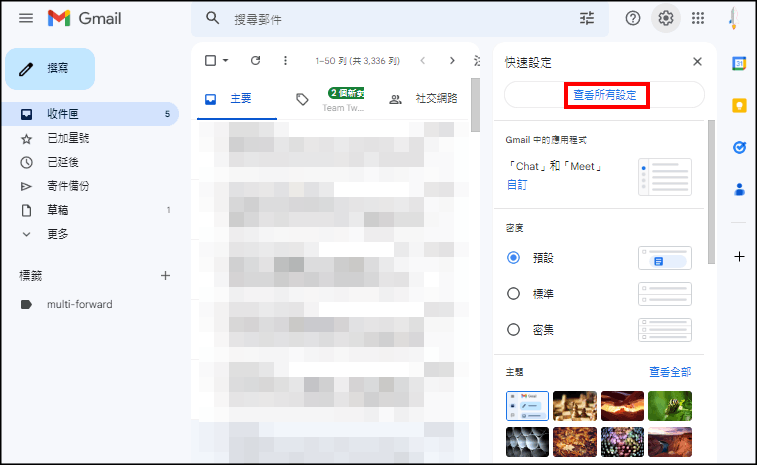Click the 查看全部 themes link
This screenshot has width=757, height=465.
[669, 372]
